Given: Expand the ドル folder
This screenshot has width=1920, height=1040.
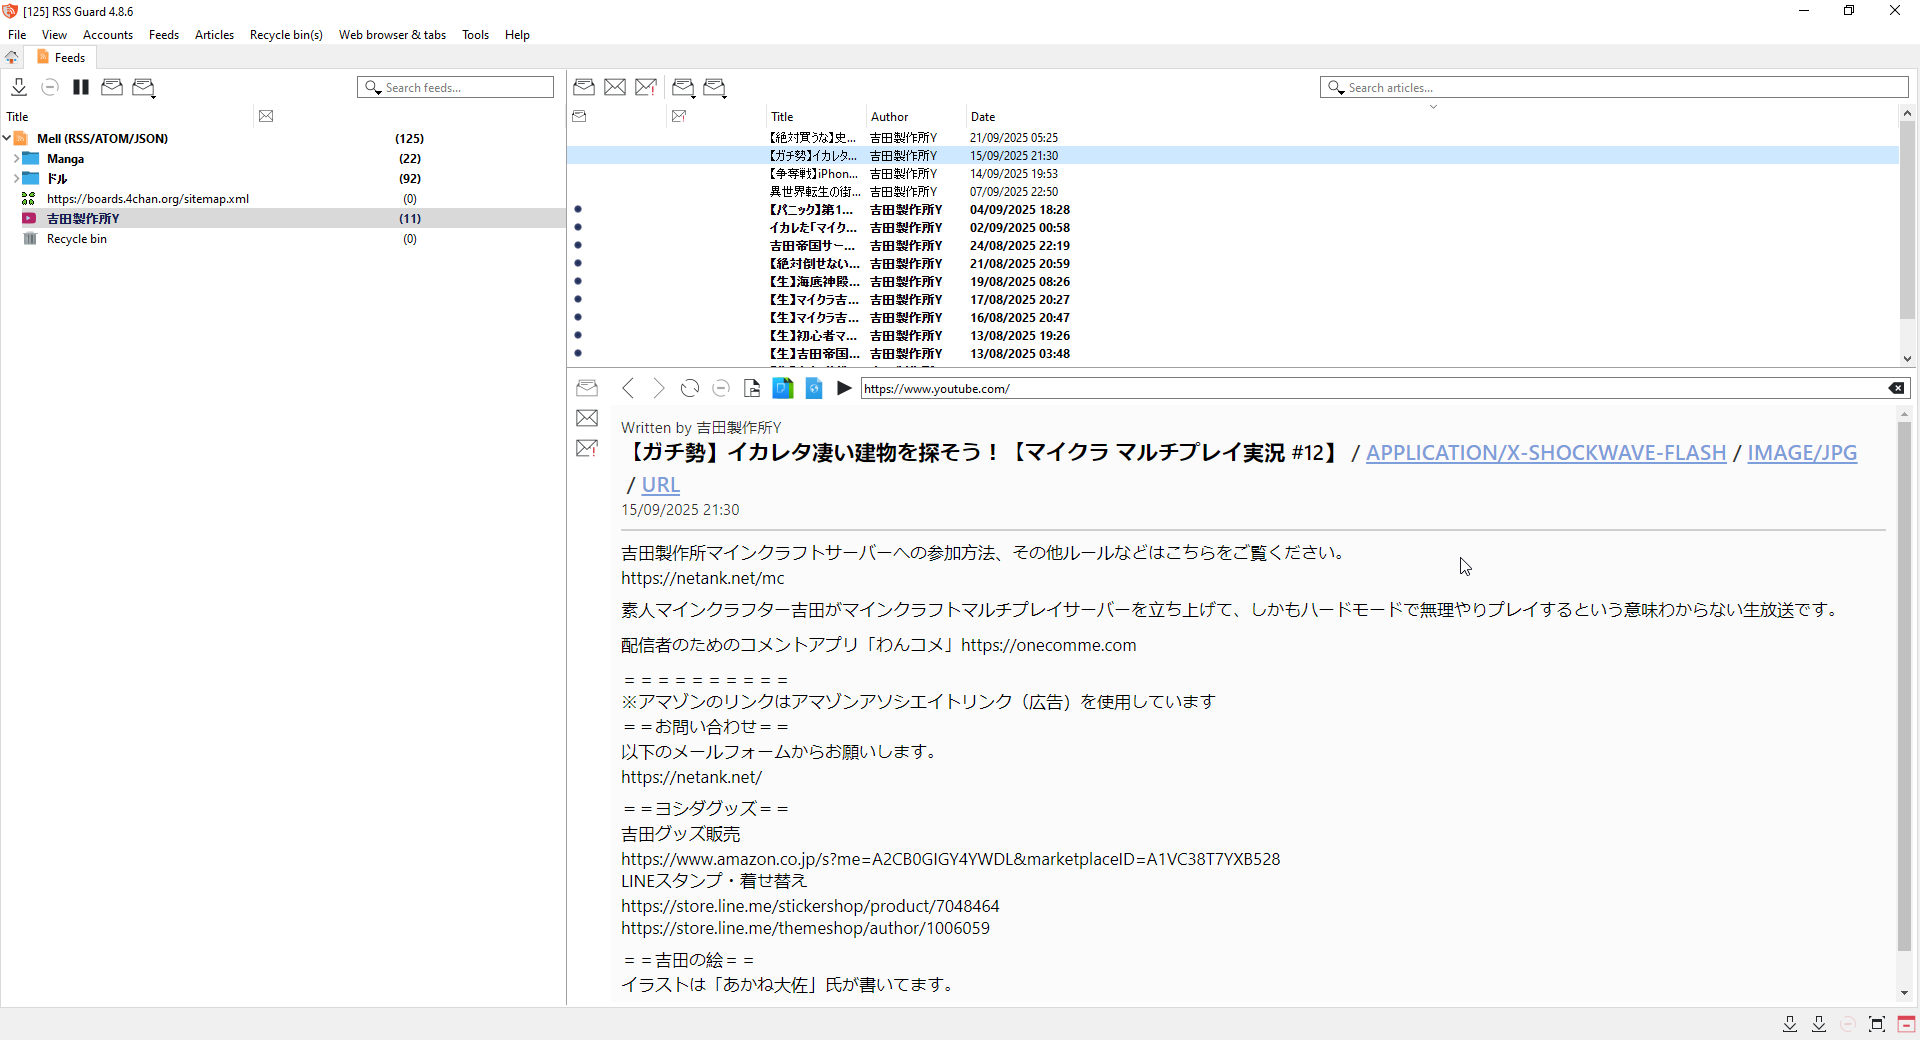Looking at the screenshot, I should coord(16,178).
